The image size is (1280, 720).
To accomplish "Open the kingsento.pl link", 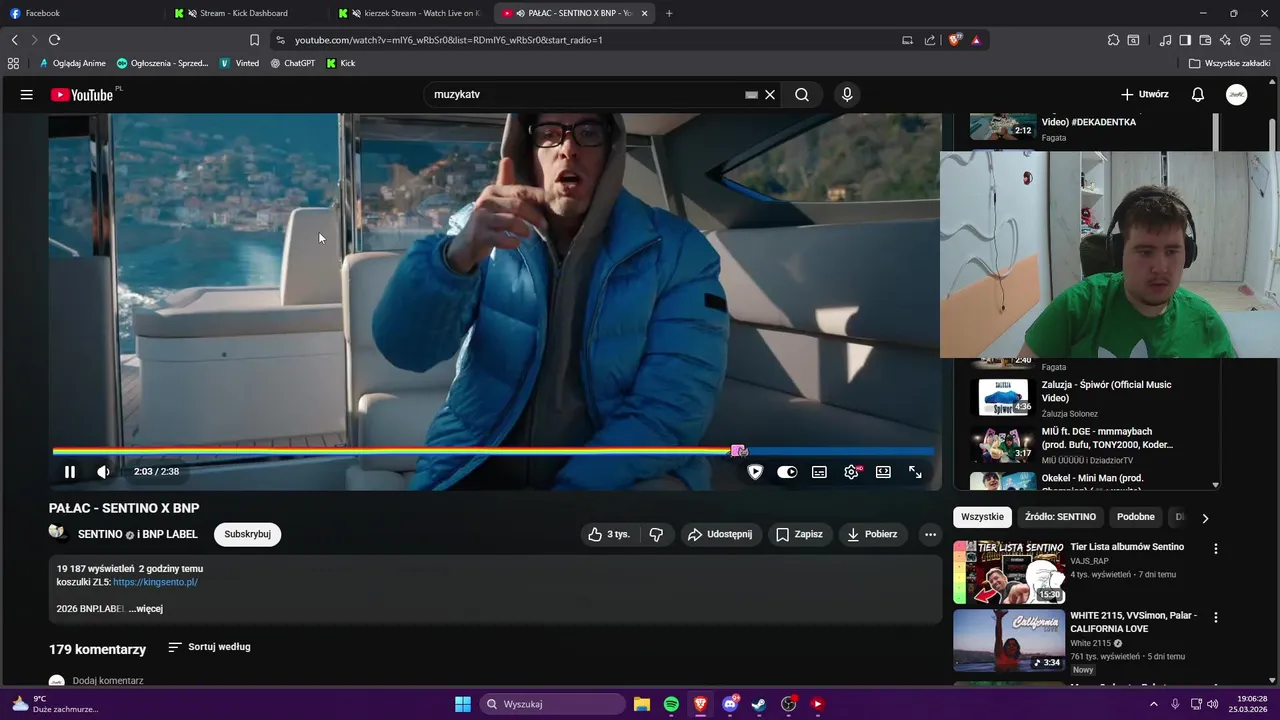I will 155,582.
